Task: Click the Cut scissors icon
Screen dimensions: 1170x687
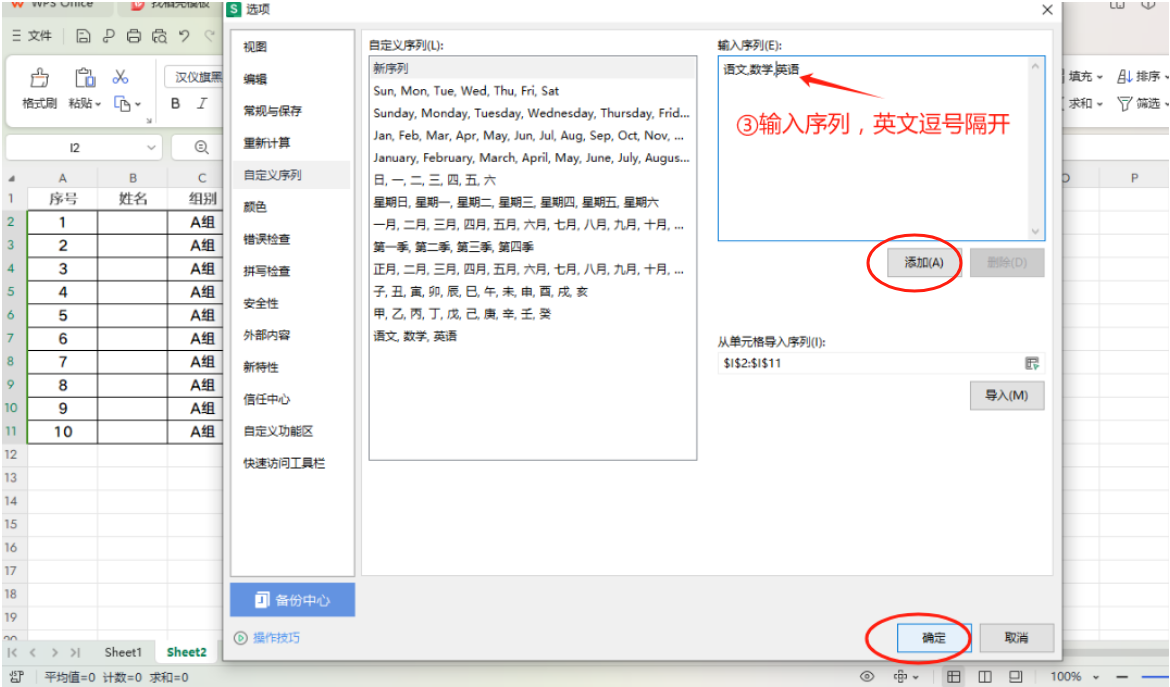Action: click(x=120, y=76)
